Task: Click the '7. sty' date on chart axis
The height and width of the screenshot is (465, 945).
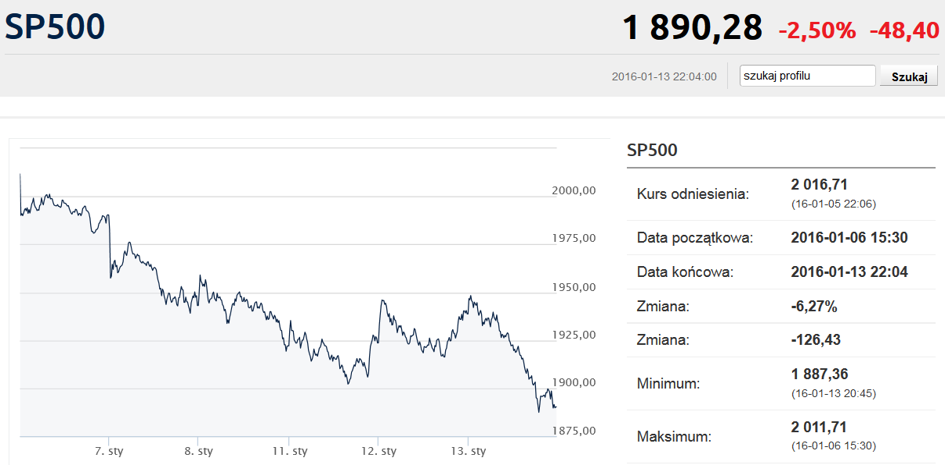Action: pyautogui.click(x=109, y=451)
